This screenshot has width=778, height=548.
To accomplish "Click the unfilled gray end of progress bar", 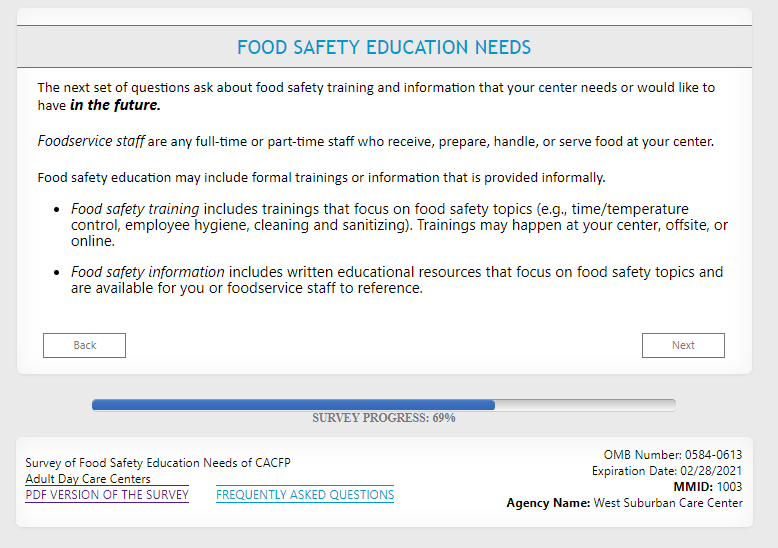I will (x=585, y=405).
